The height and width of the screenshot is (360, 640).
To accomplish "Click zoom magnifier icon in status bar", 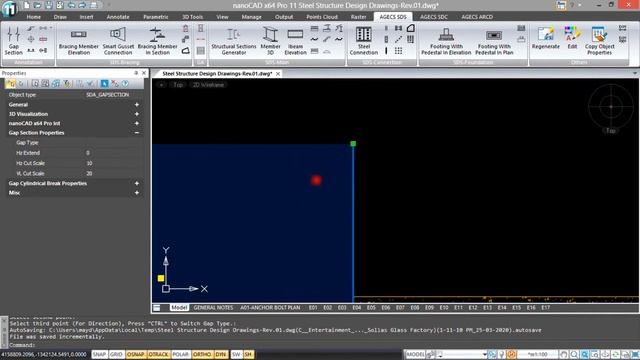I will 574,354.
